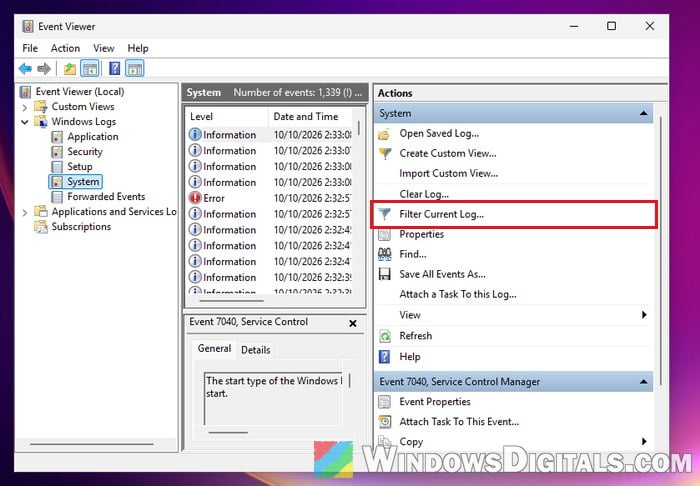Click Attach a Task To this Log...
The width and height of the screenshot is (700, 486).
[458, 295]
